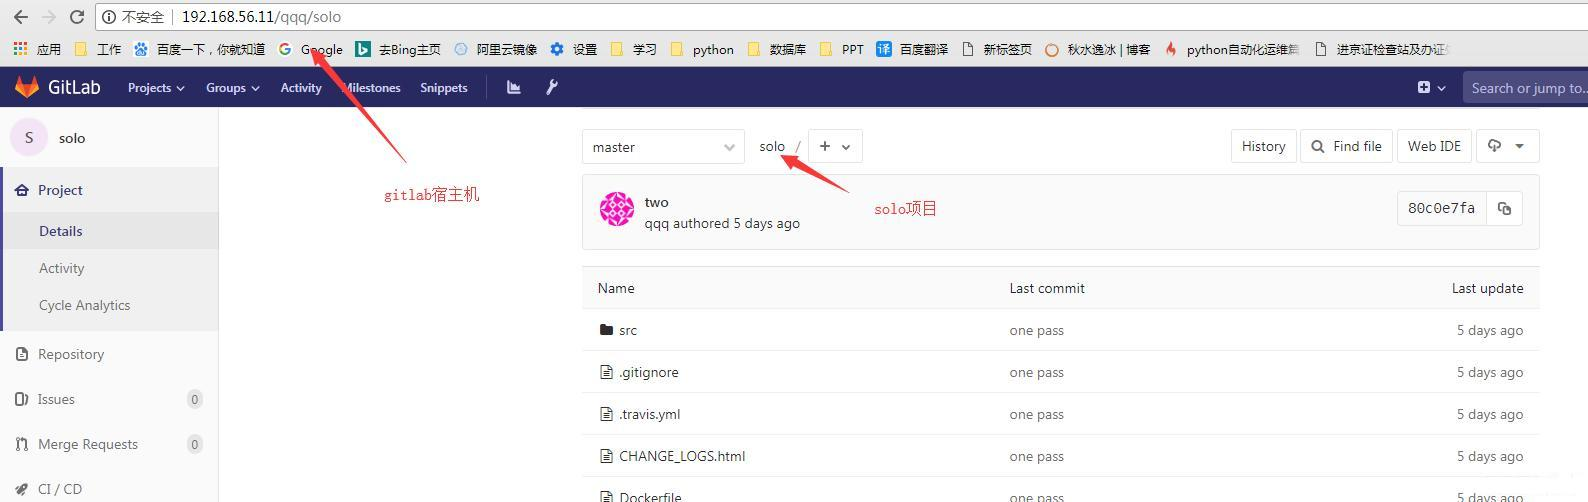The image size is (1588, 502).
Task: Open Activity in the top navbar
Action: coord(301,88)
